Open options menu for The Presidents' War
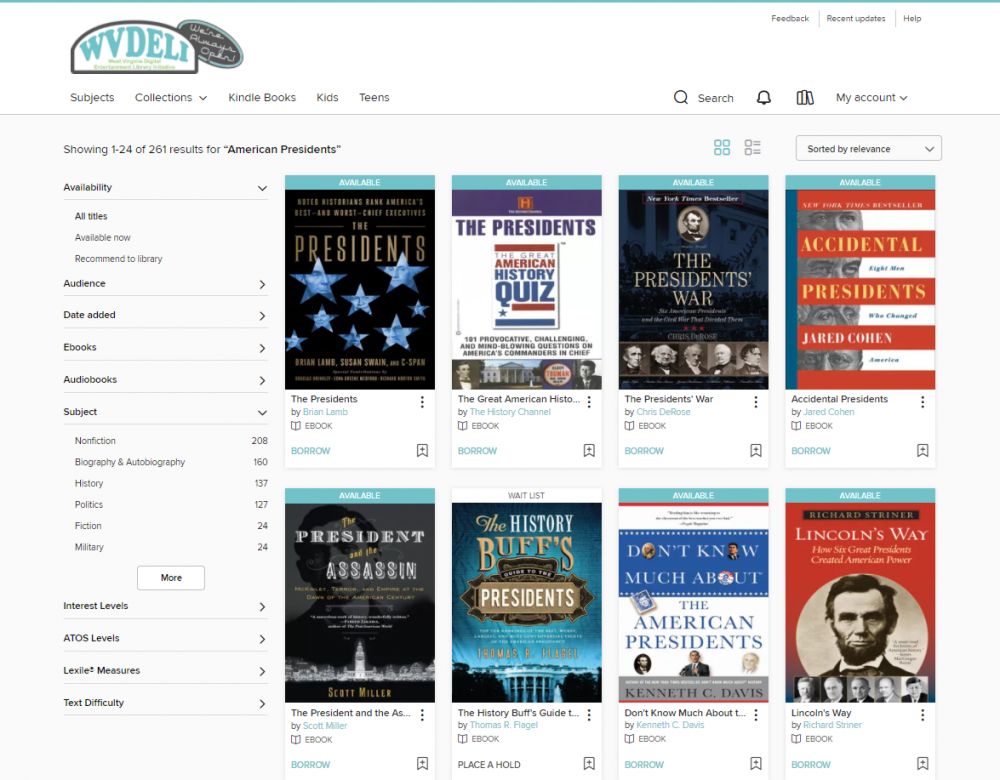The width and height of the screenshot is (1000, 780). point(756,402)
